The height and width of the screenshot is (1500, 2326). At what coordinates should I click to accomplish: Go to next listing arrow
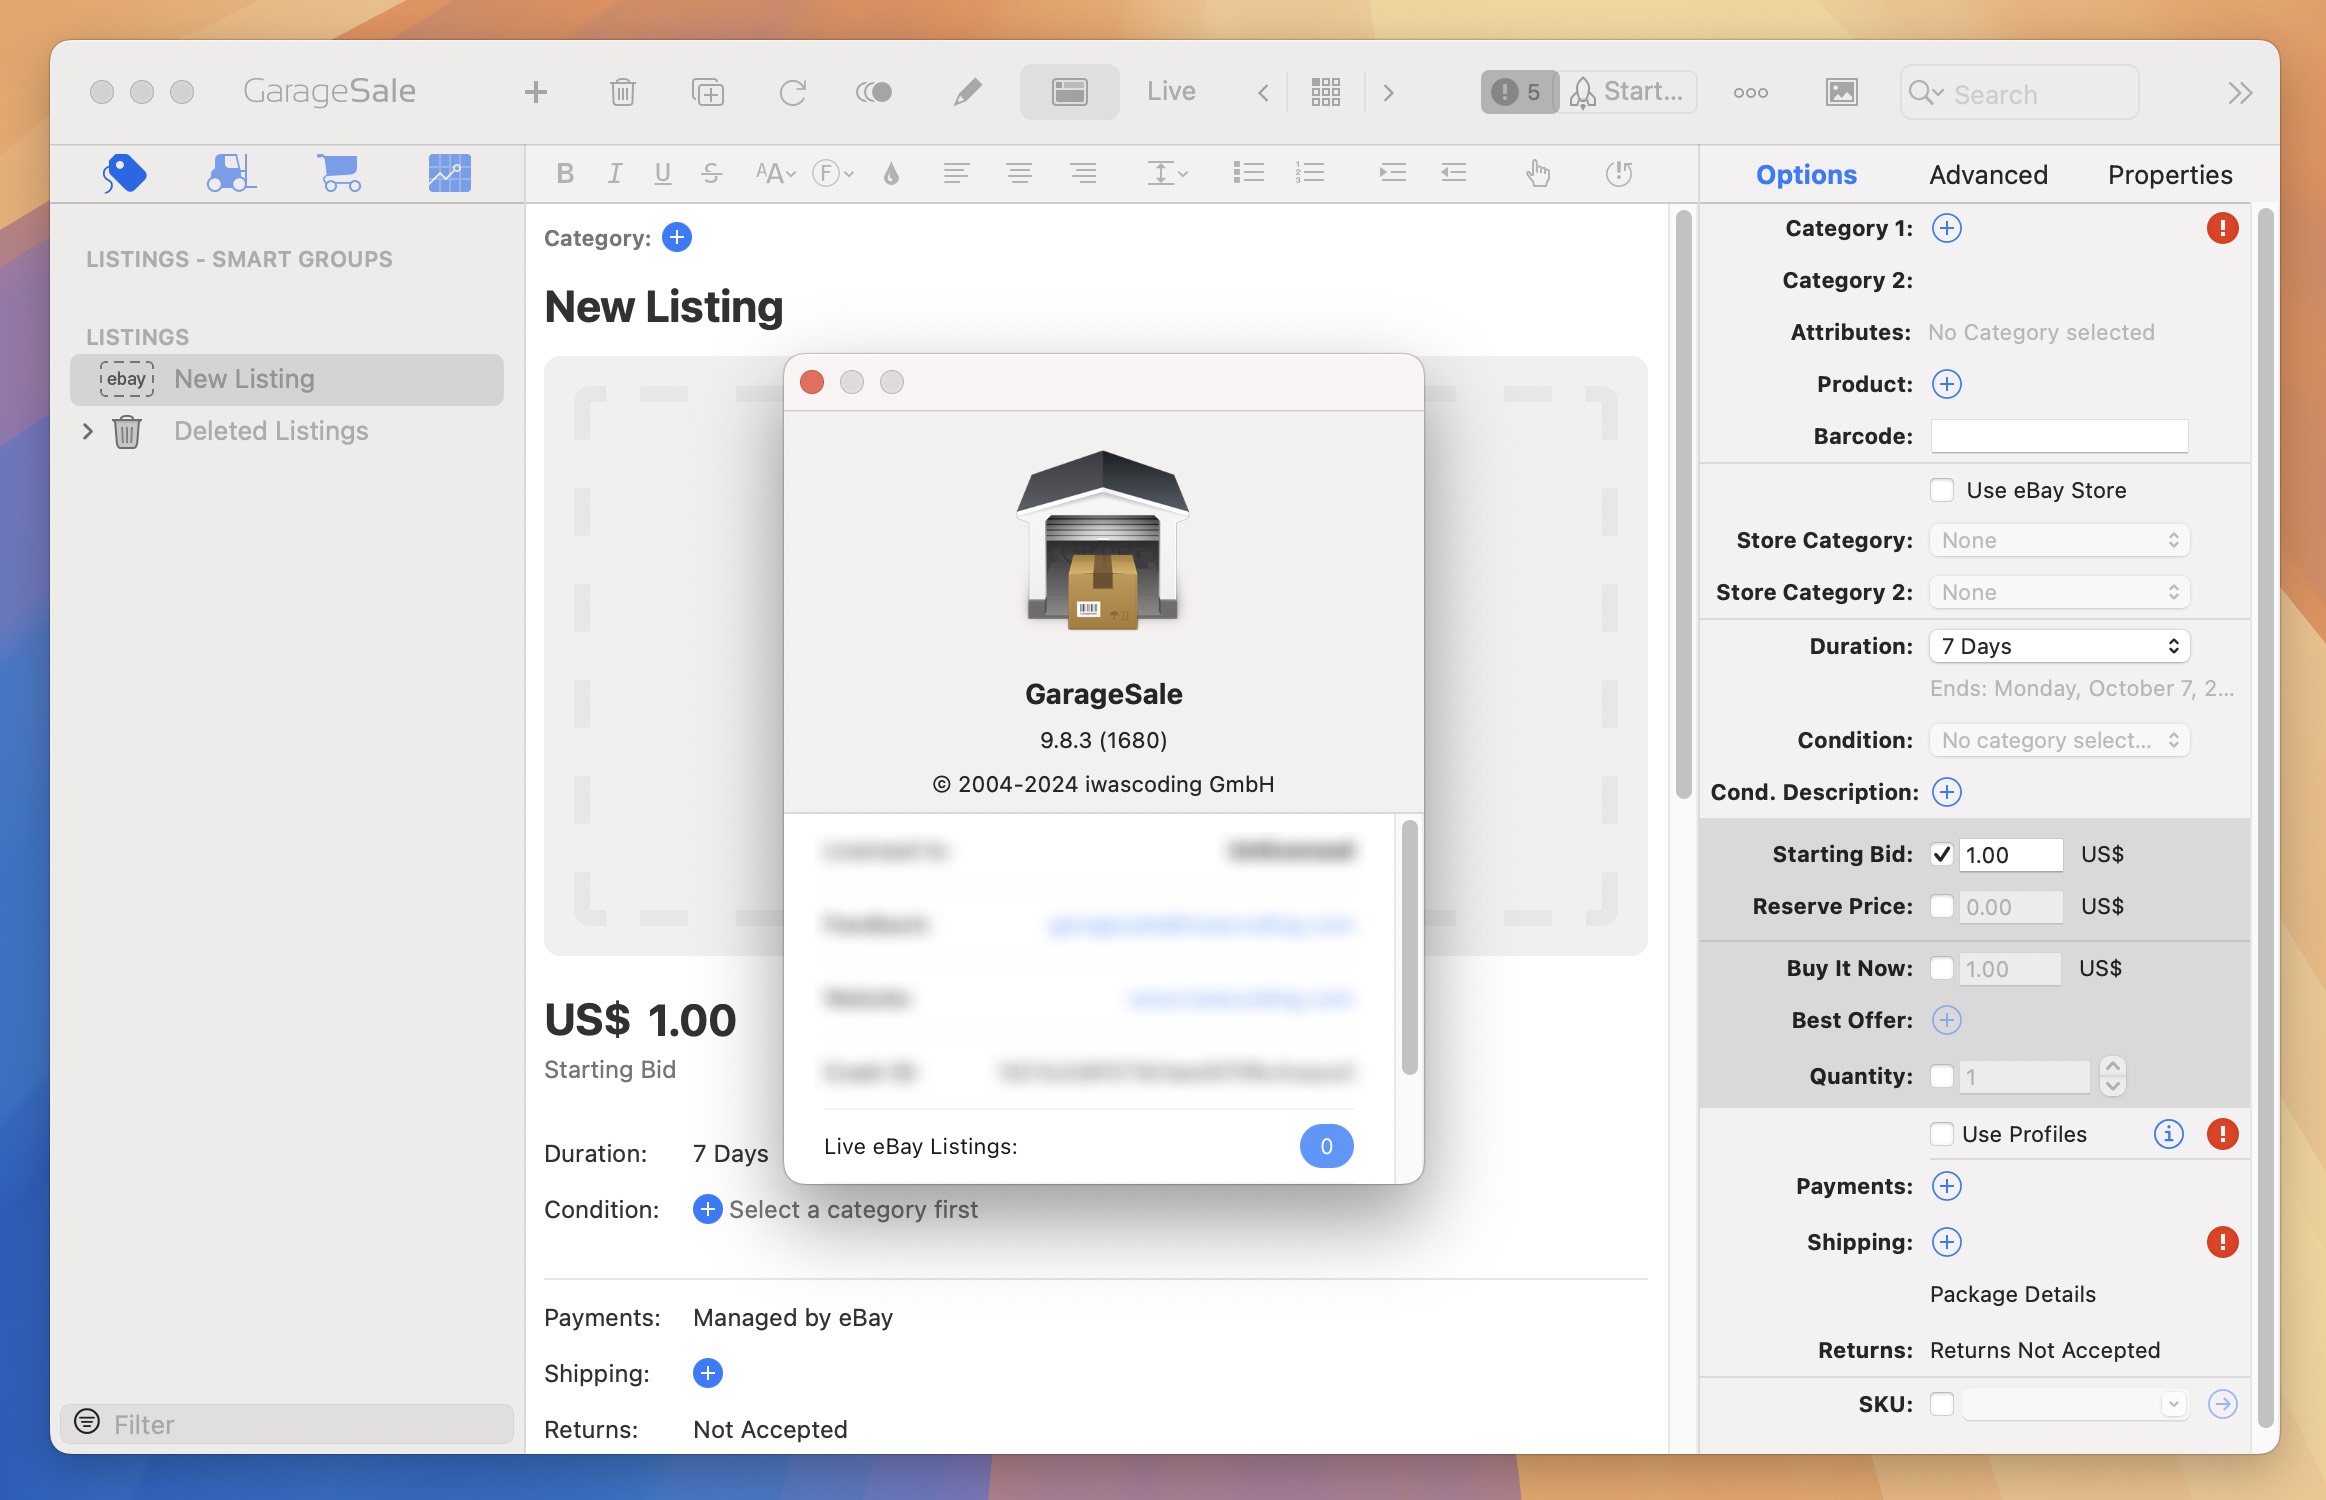1388,92
